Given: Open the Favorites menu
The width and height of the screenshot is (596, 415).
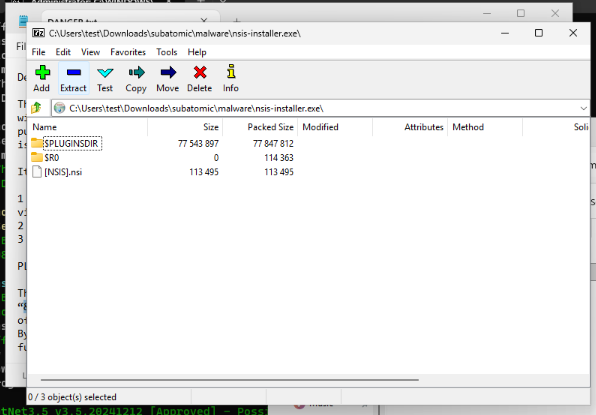Looking at the screenshot, I should coord(128,52).
